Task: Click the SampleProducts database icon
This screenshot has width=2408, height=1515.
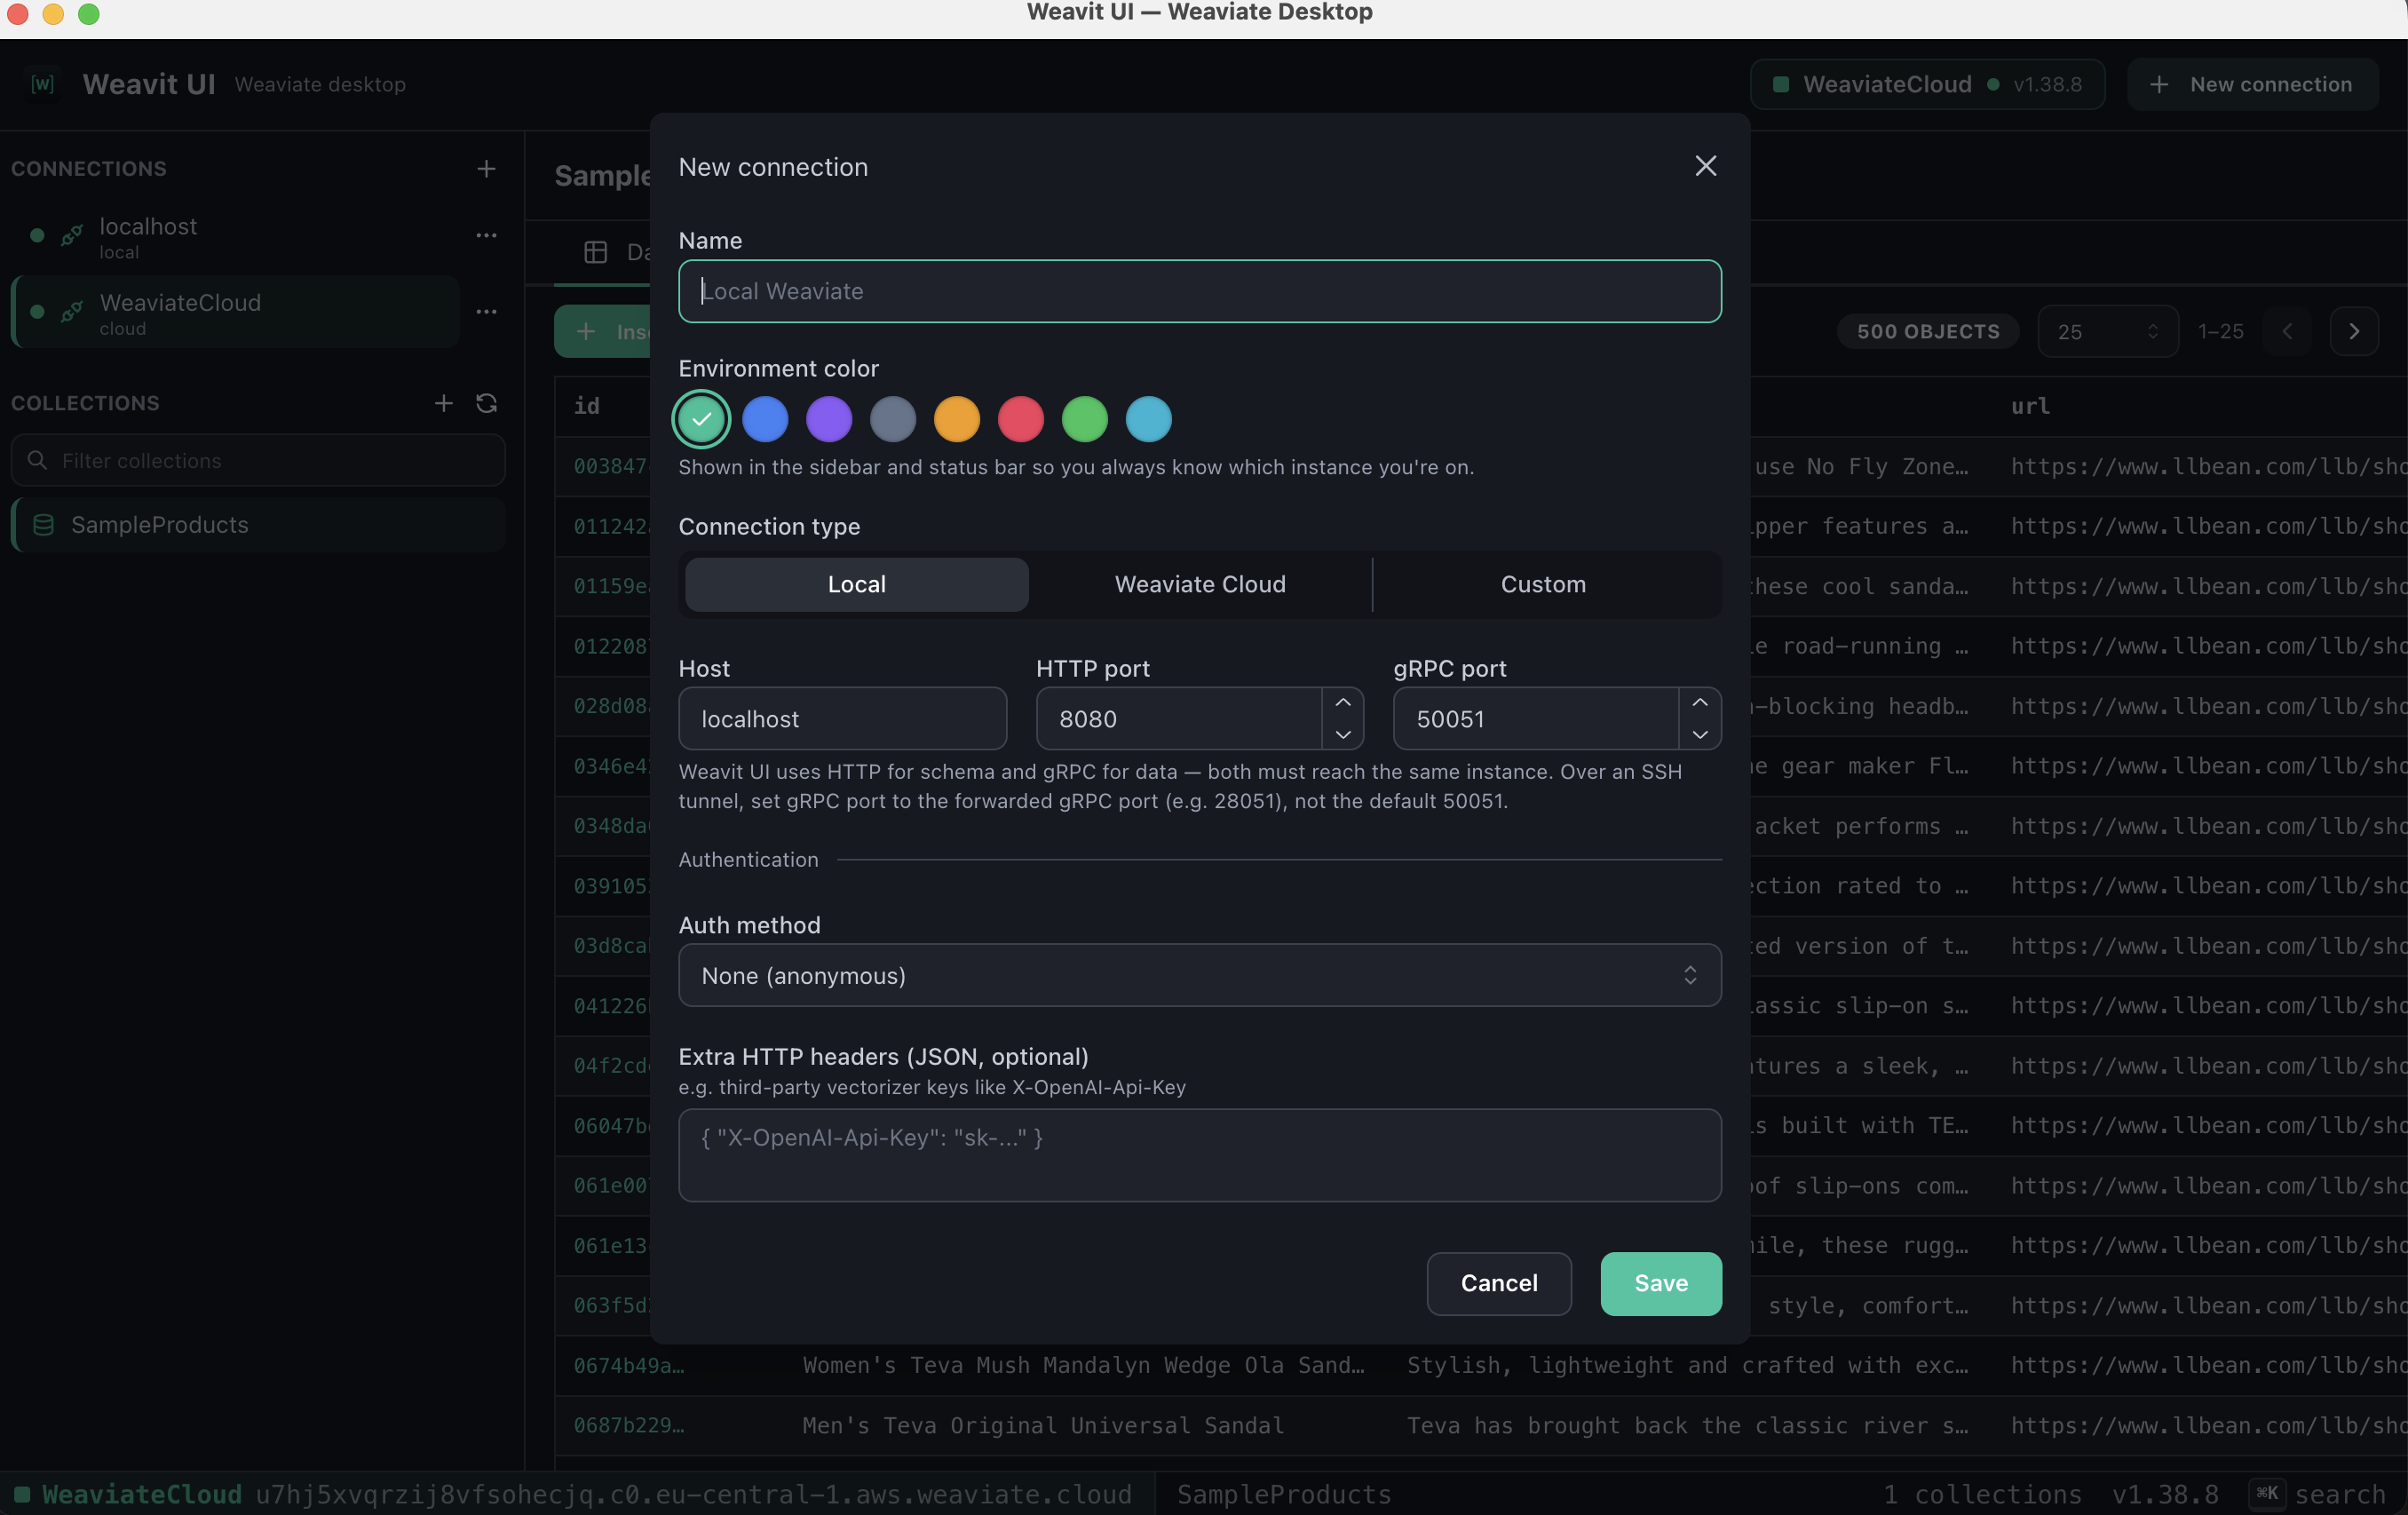Action: coord(44,525)
